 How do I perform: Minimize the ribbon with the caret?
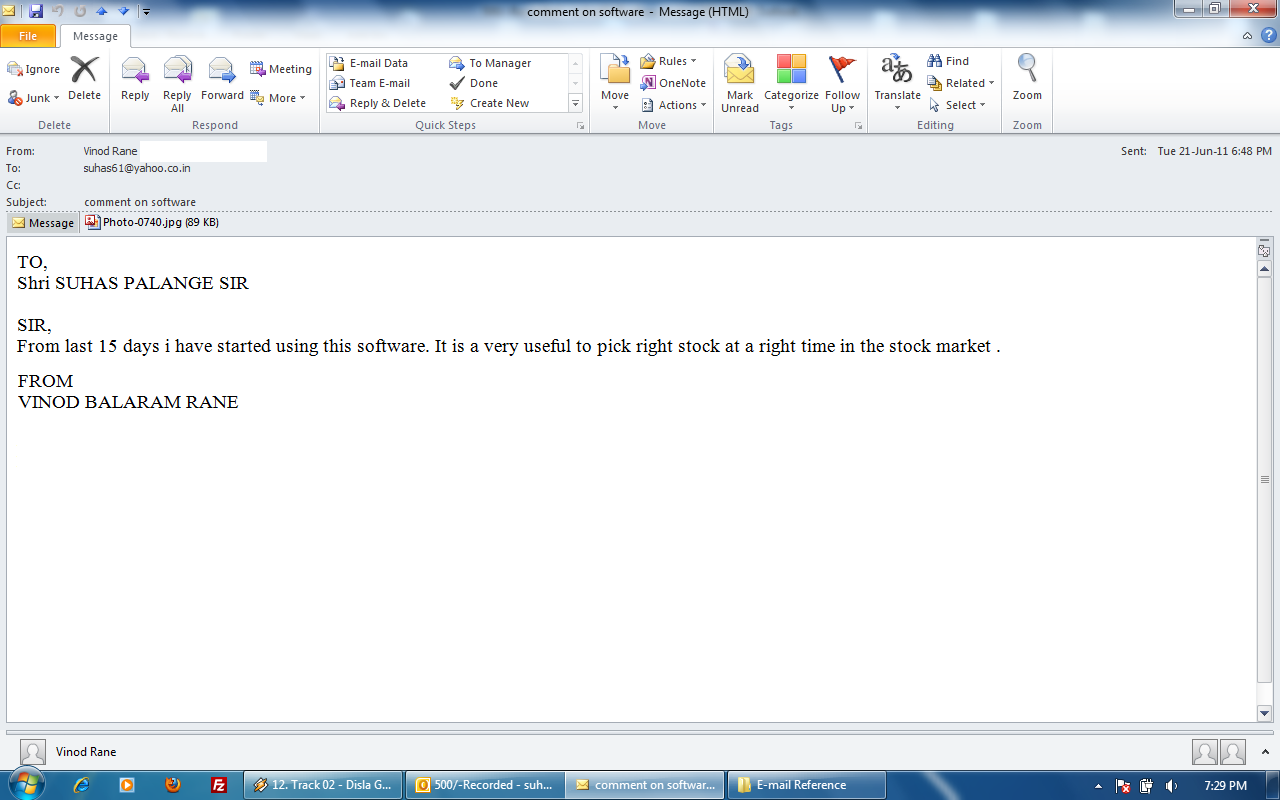pyautogui.click(x=1248, y=36)
